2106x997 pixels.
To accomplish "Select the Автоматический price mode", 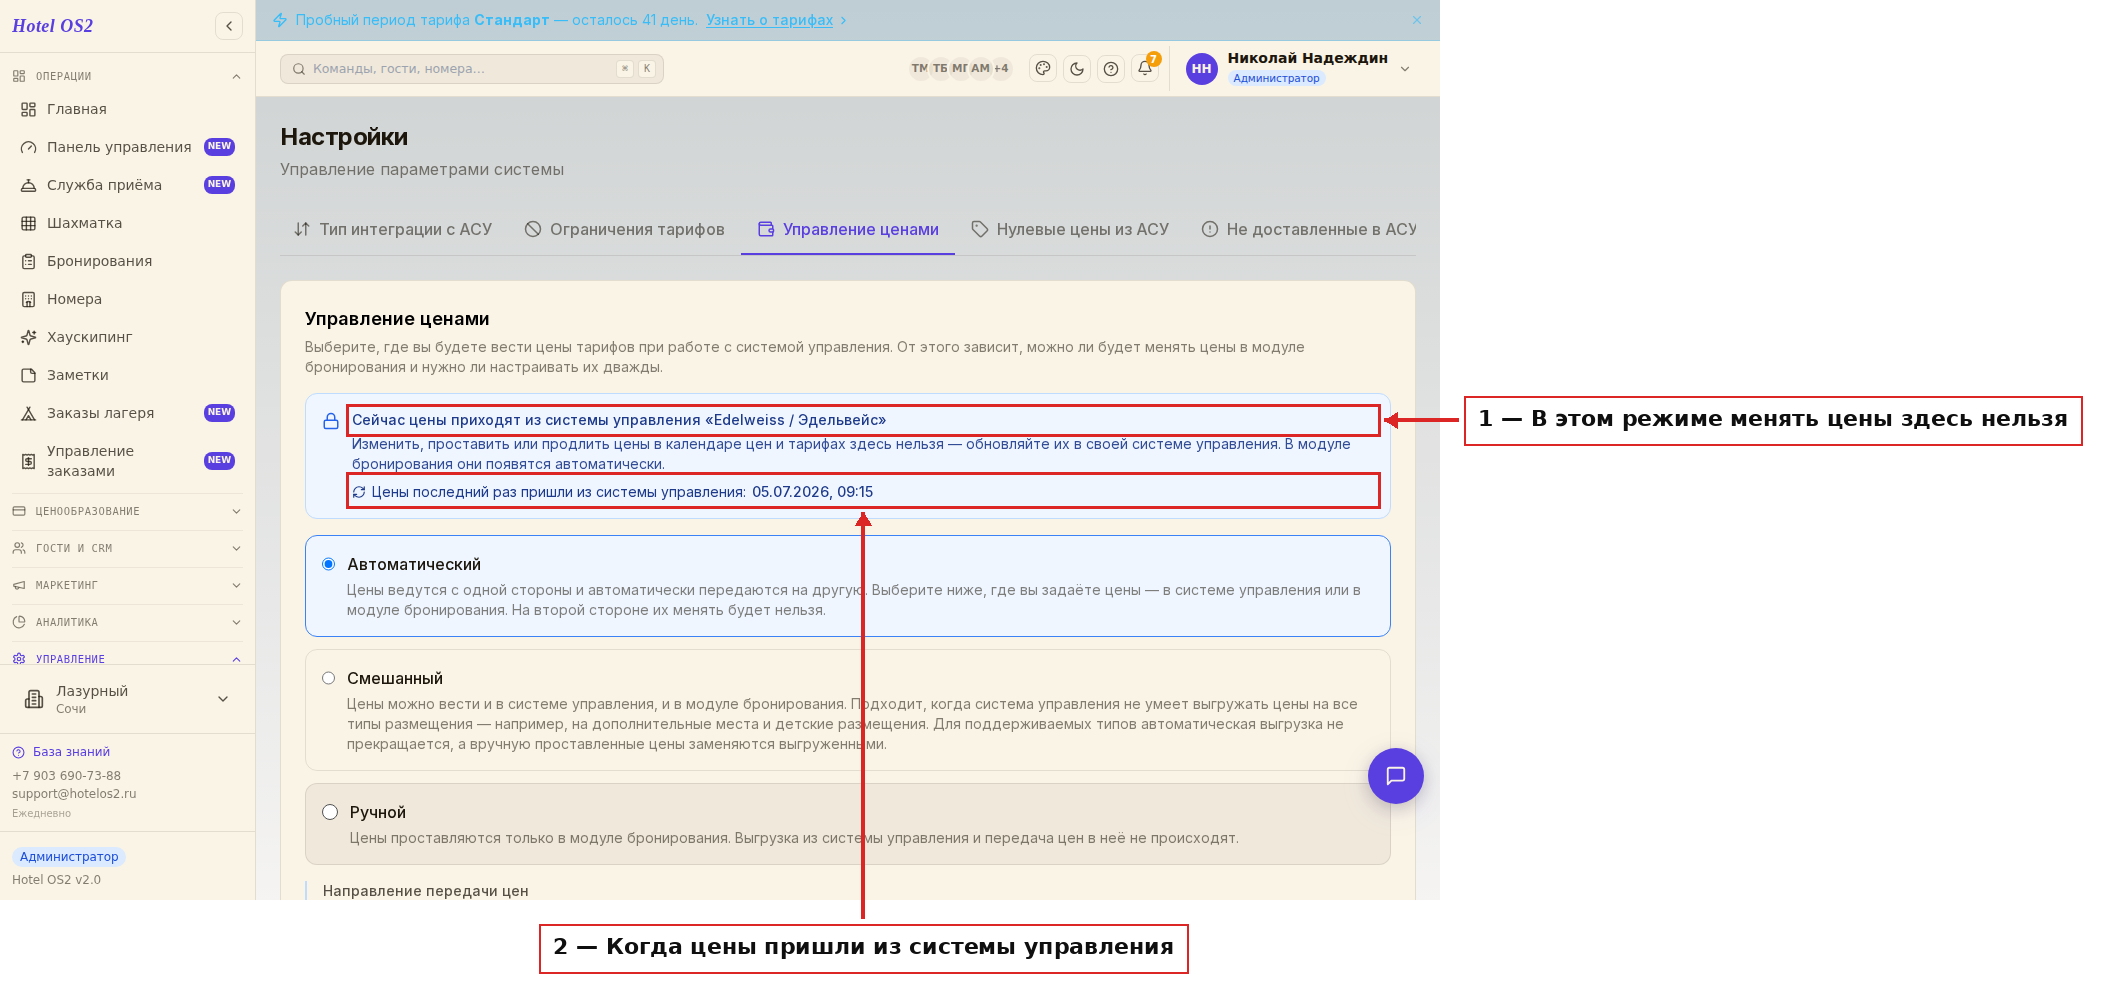I will point(328,564).
